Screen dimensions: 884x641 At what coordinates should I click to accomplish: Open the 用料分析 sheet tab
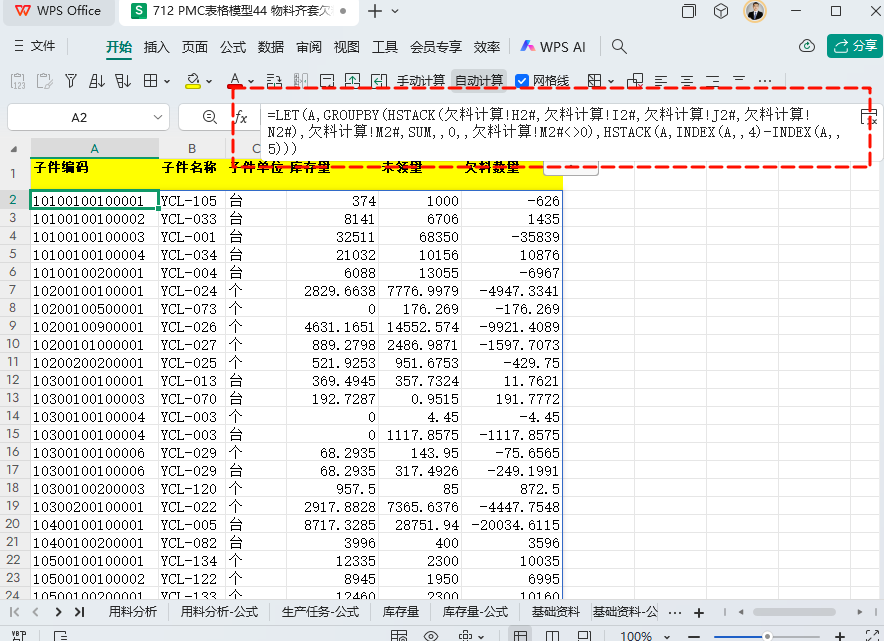click(133, 612)
